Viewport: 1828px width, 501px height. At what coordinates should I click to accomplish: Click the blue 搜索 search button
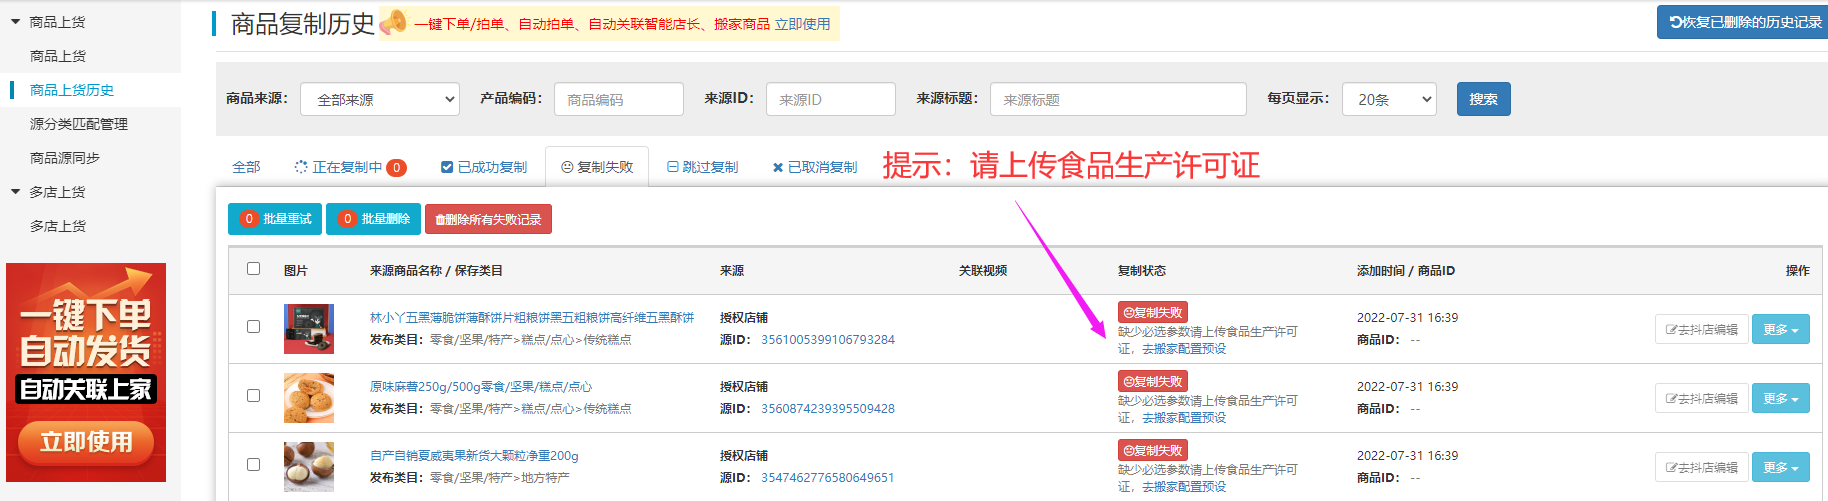pyautogui.click(x=1483, y=99)
